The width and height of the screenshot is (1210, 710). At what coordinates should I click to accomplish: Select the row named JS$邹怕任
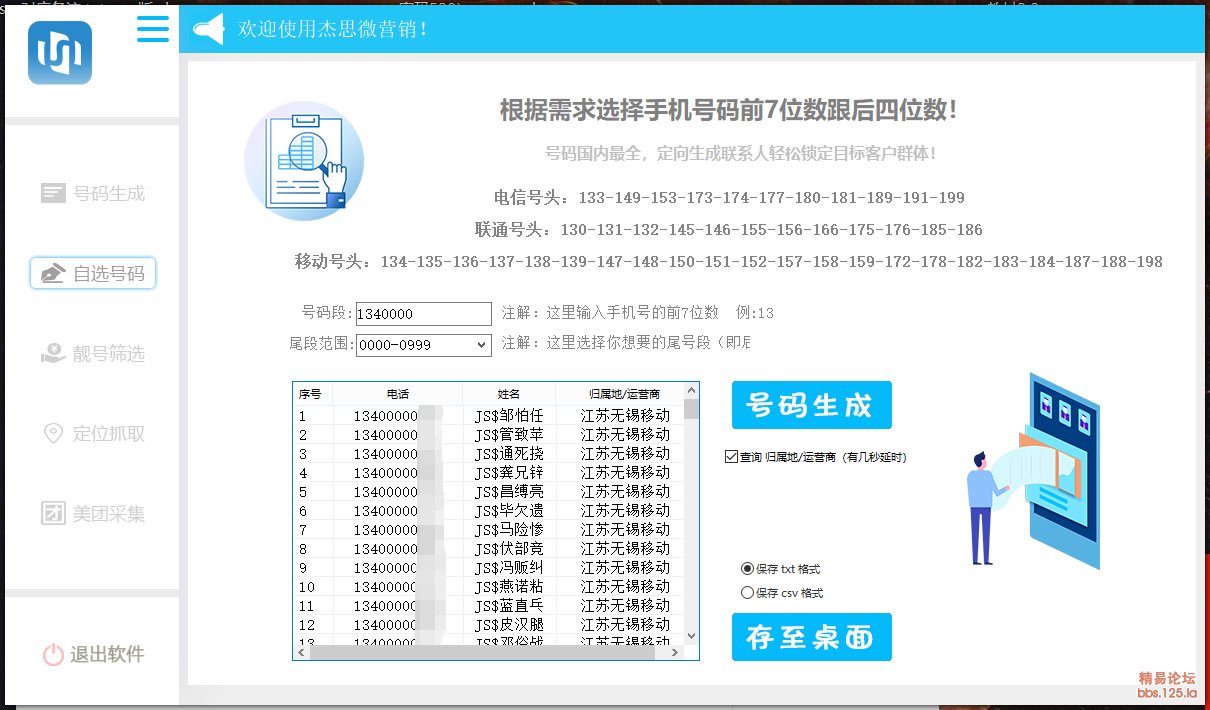(489, 416)
